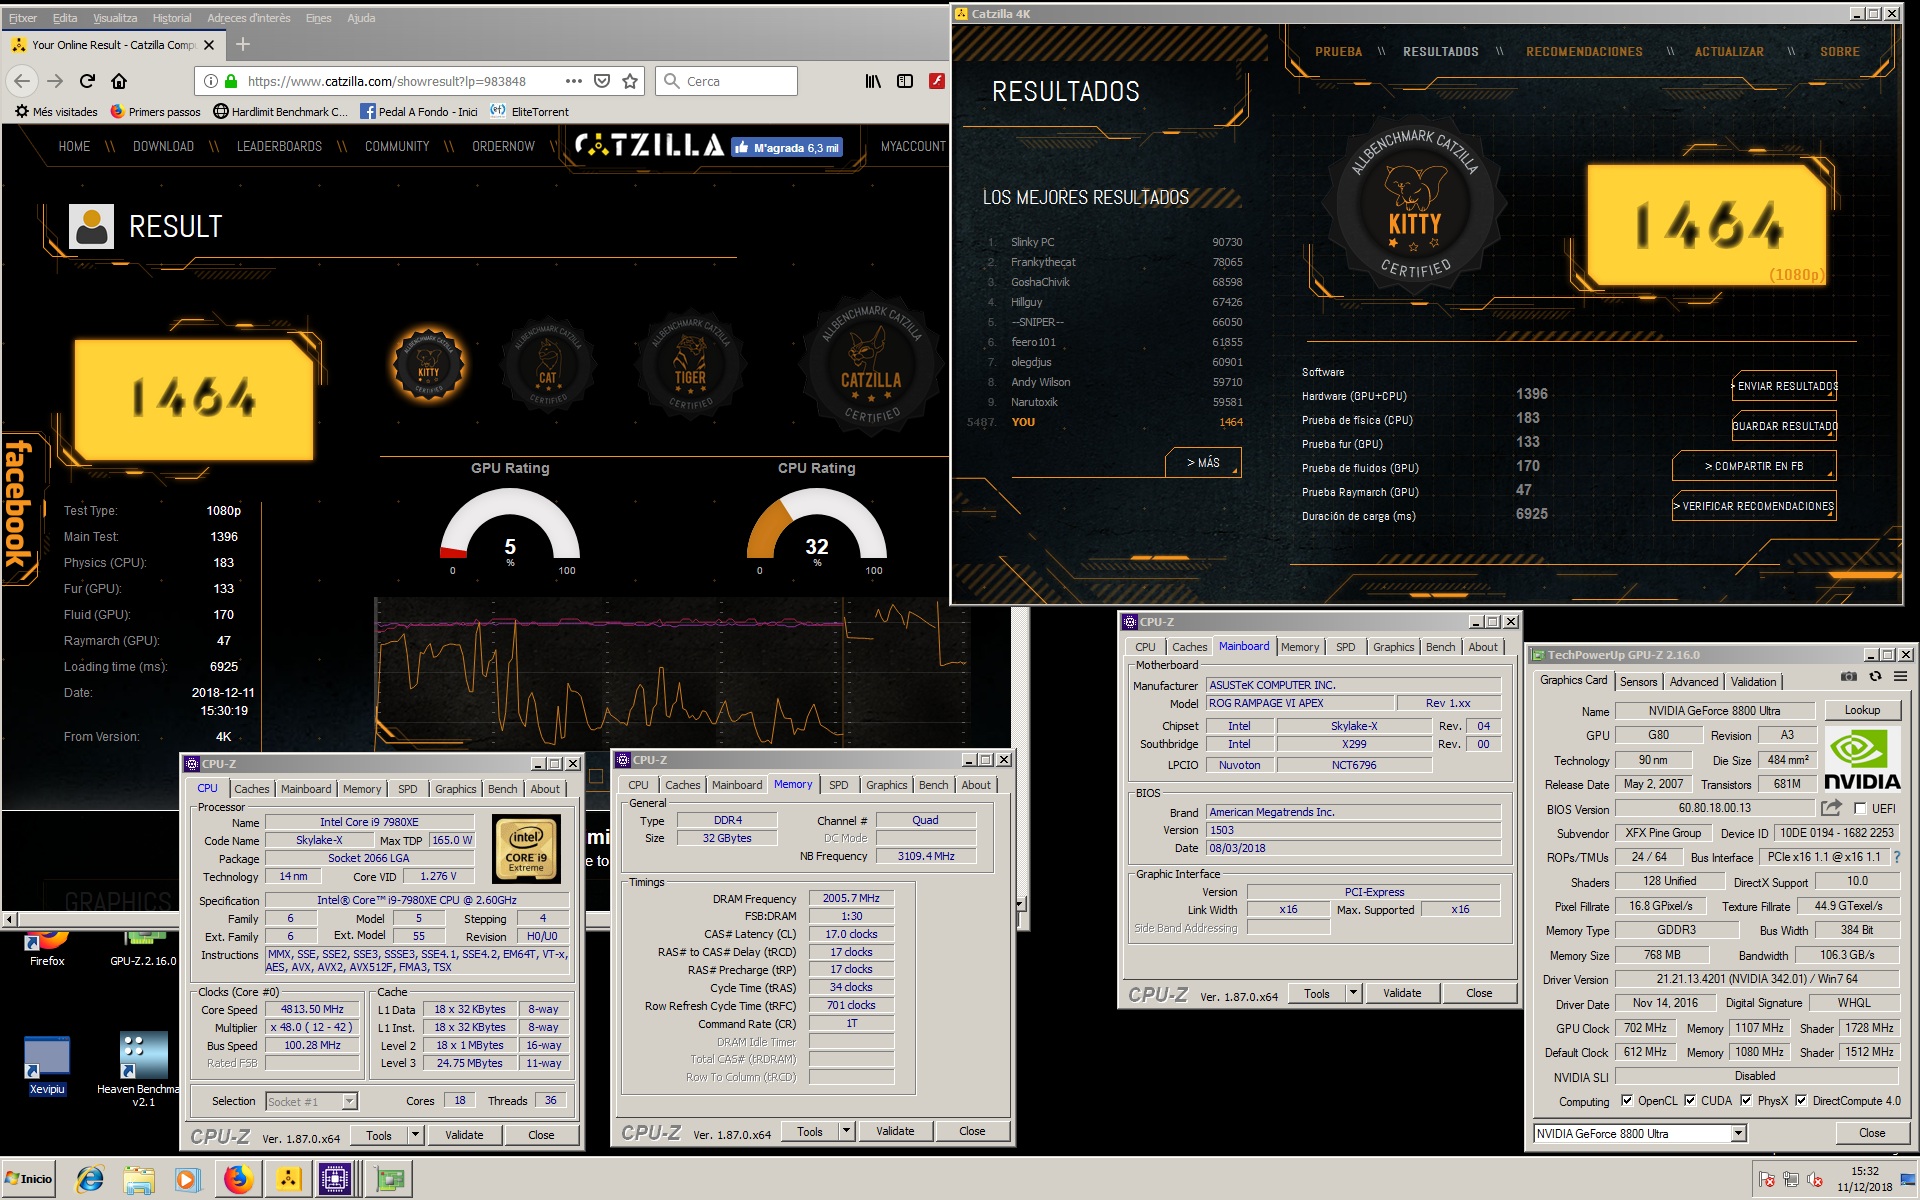Click ENVIAR RESULTADOS button
This screenshot has height=1200, width=1920.
click(x=1785, y=386)
